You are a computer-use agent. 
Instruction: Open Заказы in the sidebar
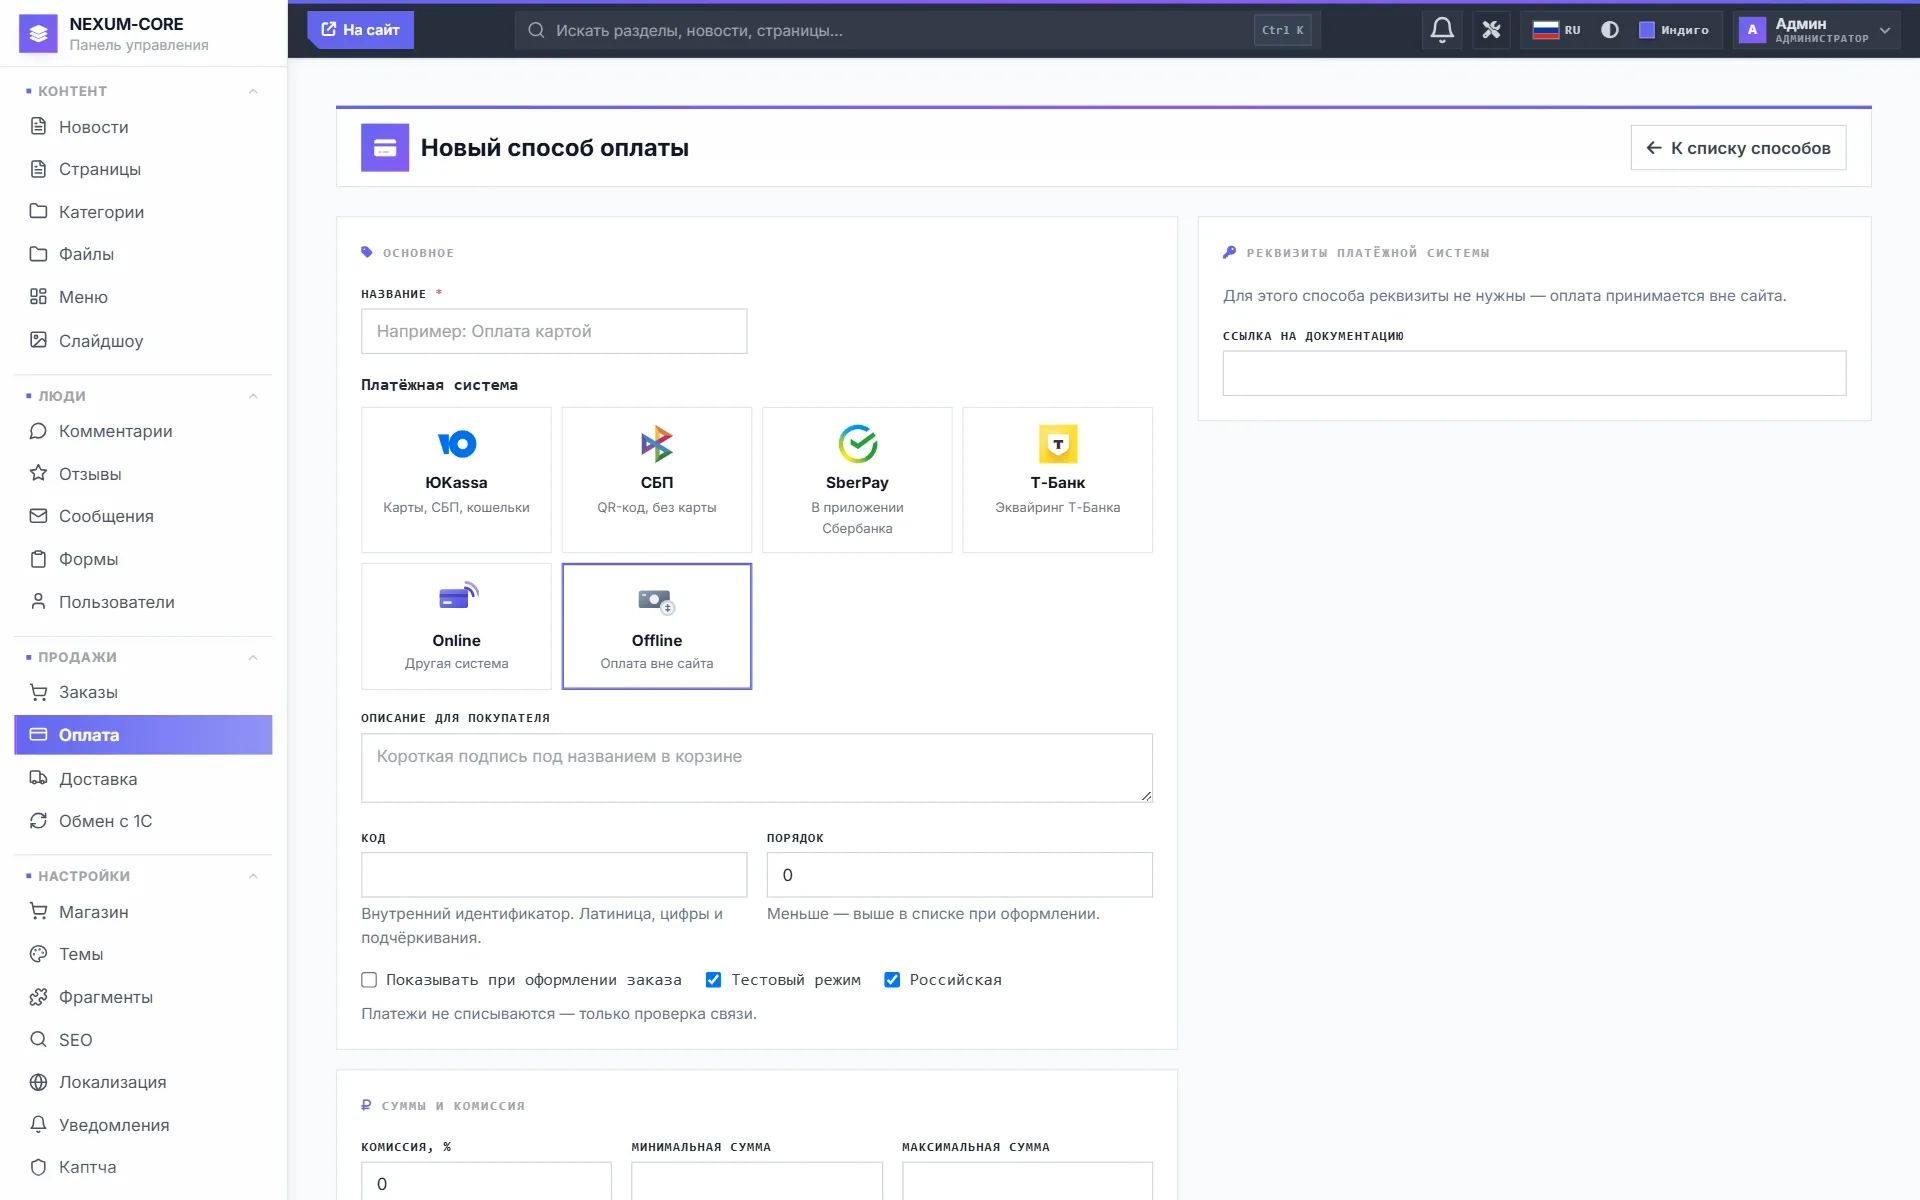pos(143,692)
